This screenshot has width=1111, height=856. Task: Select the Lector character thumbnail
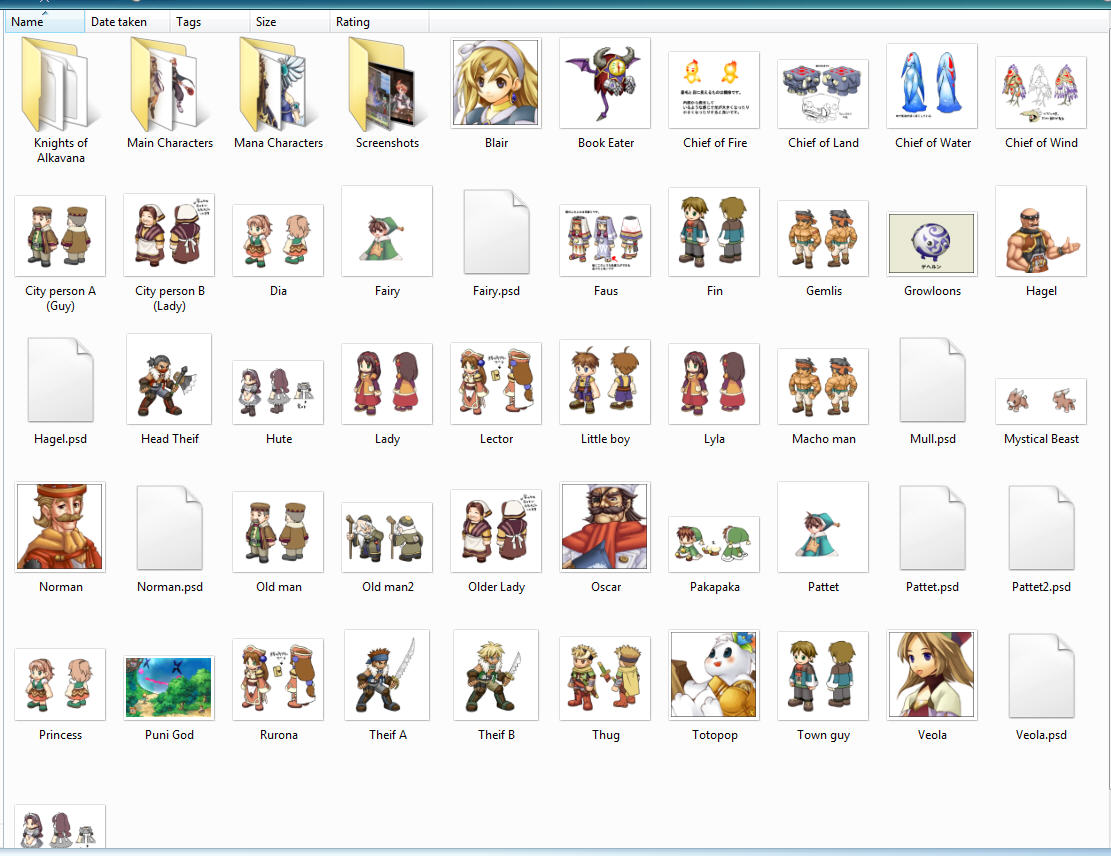(496, 383)
